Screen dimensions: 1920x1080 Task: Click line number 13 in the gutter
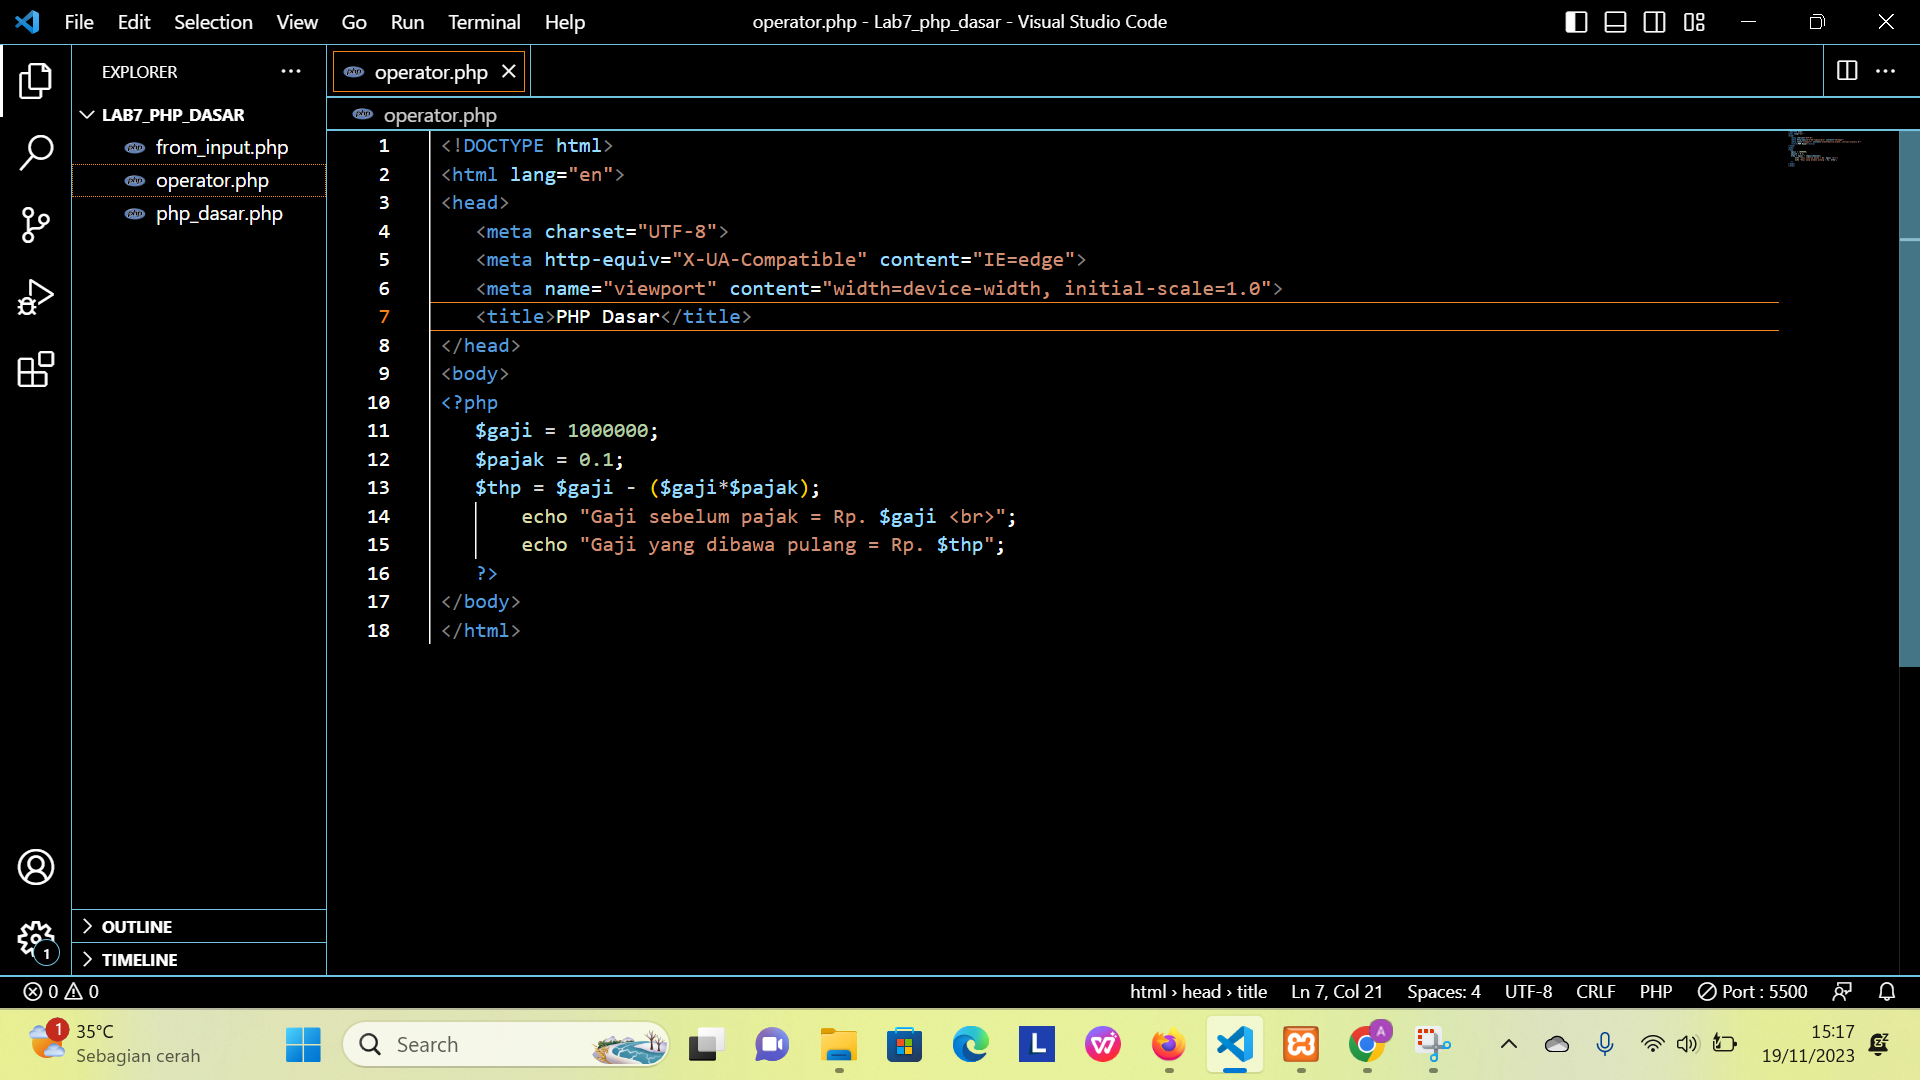(378, 488)
